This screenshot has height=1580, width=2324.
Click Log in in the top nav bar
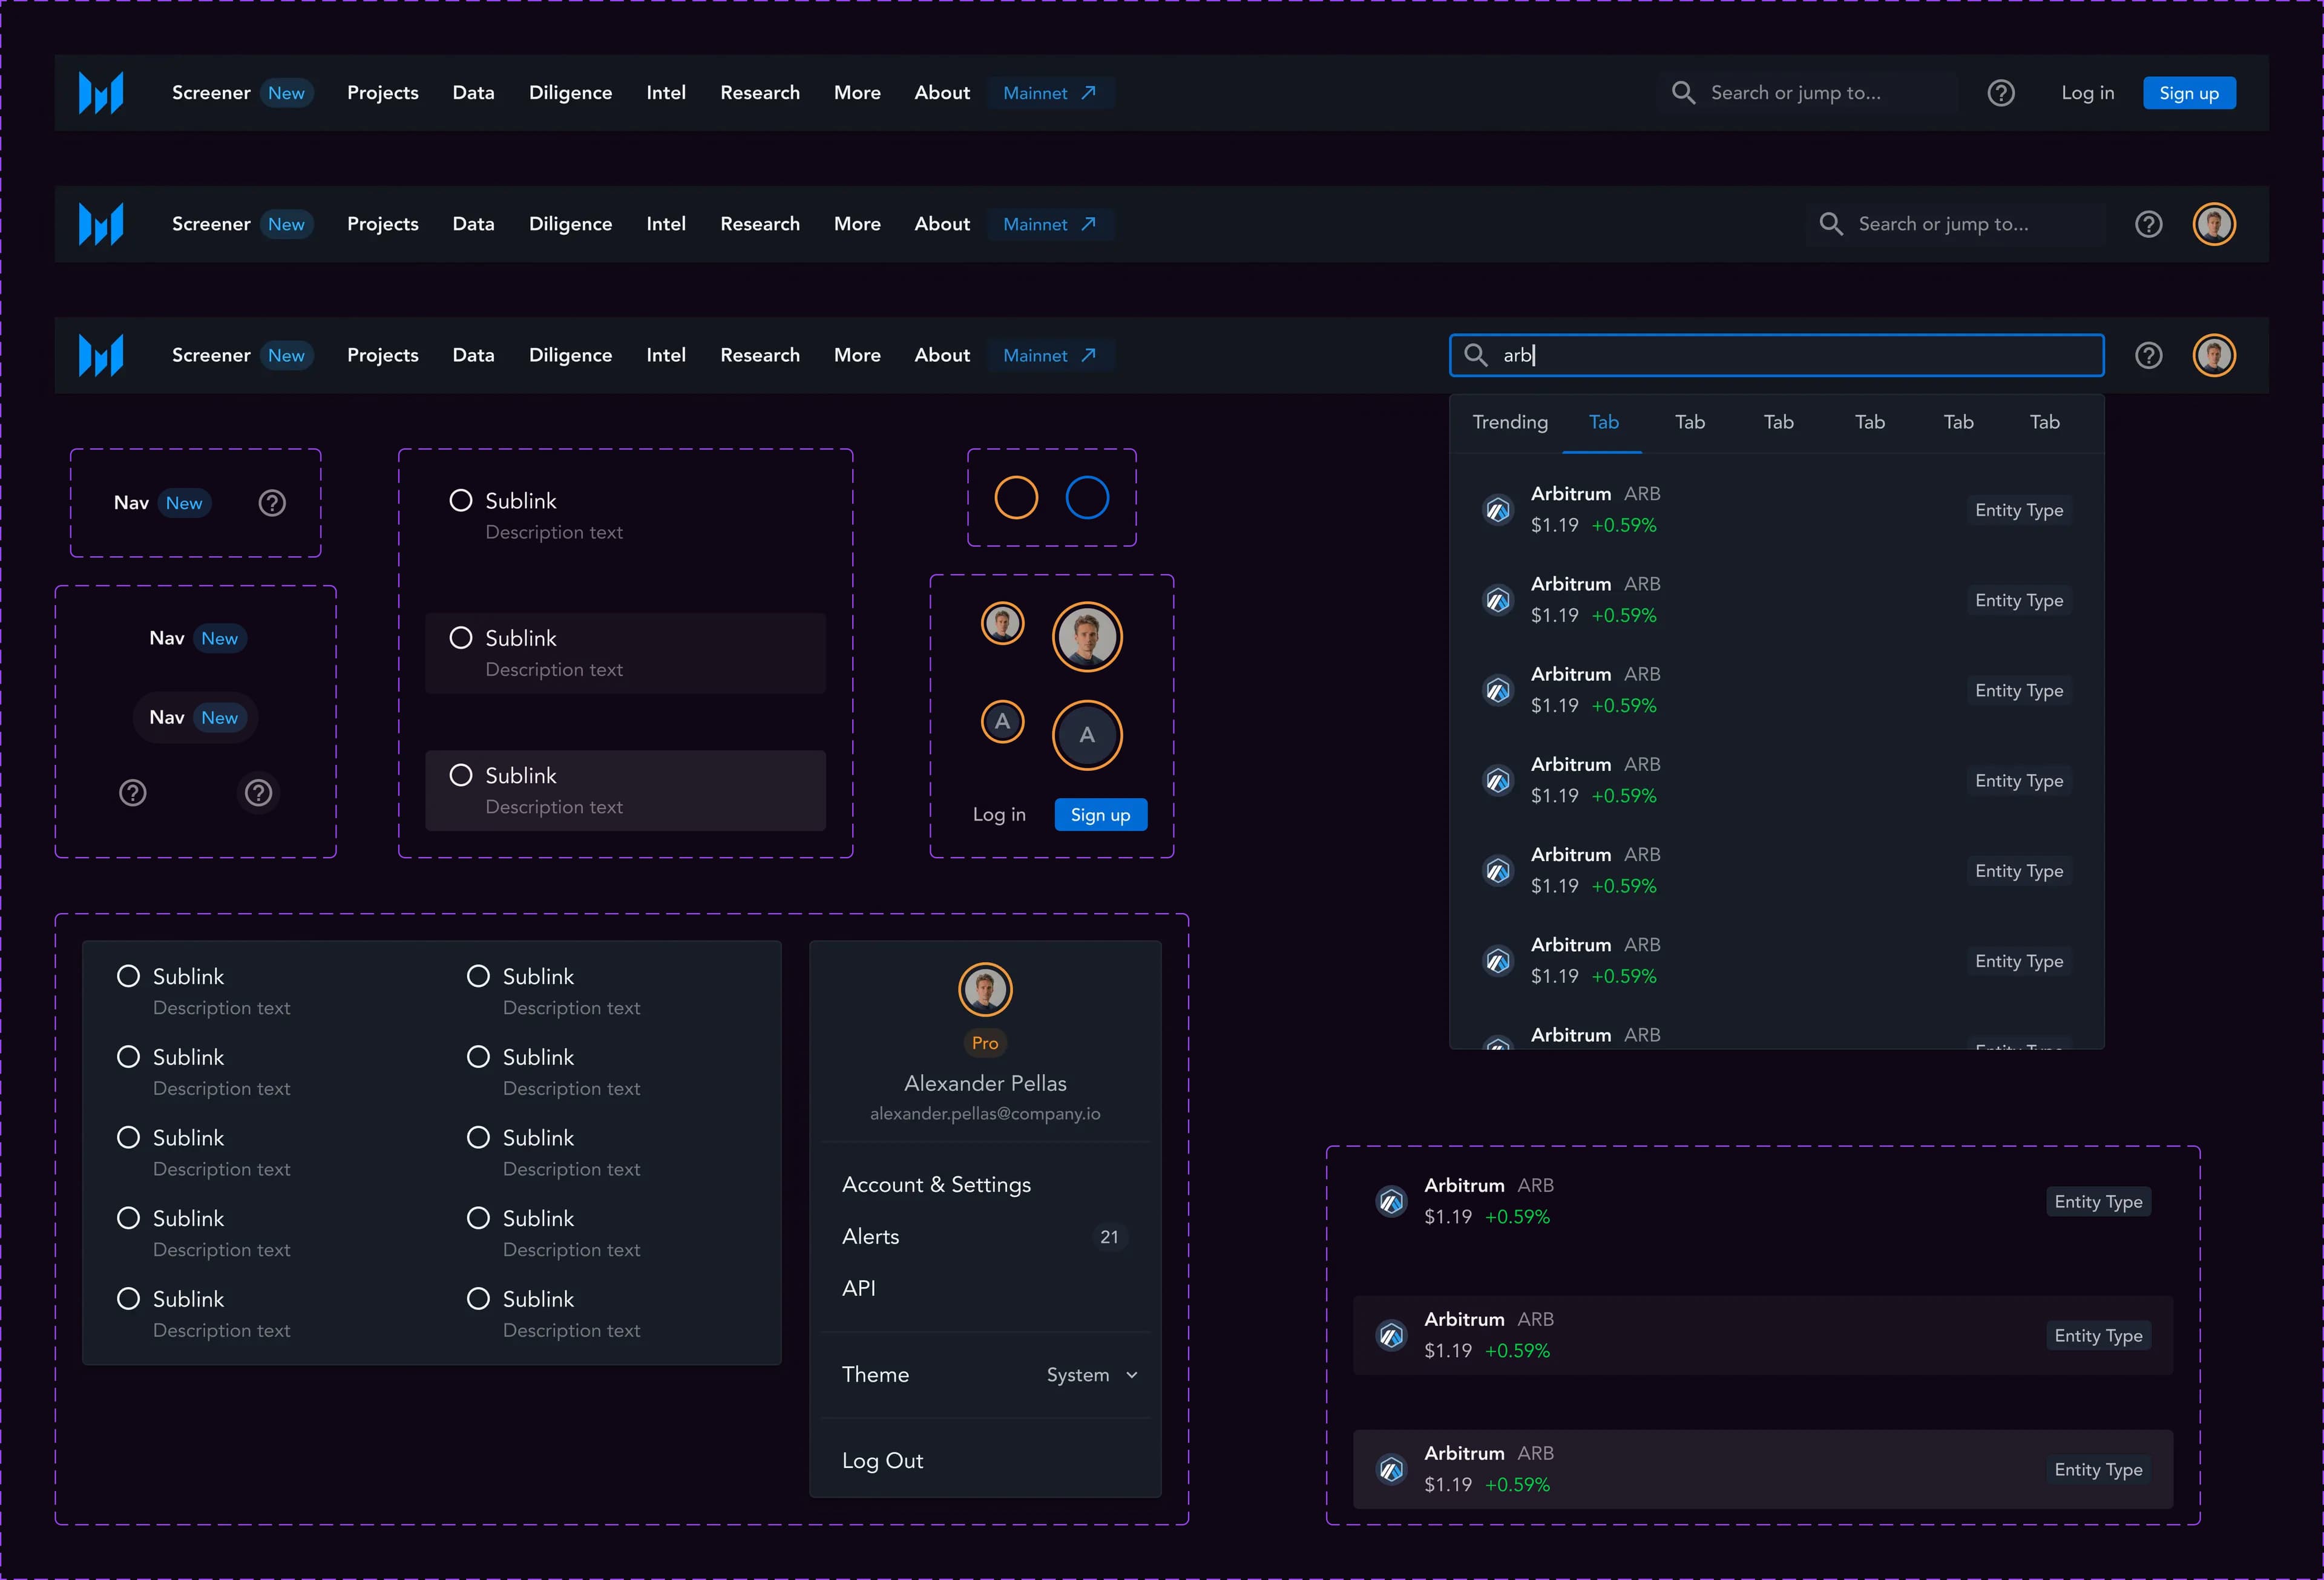2087,93
